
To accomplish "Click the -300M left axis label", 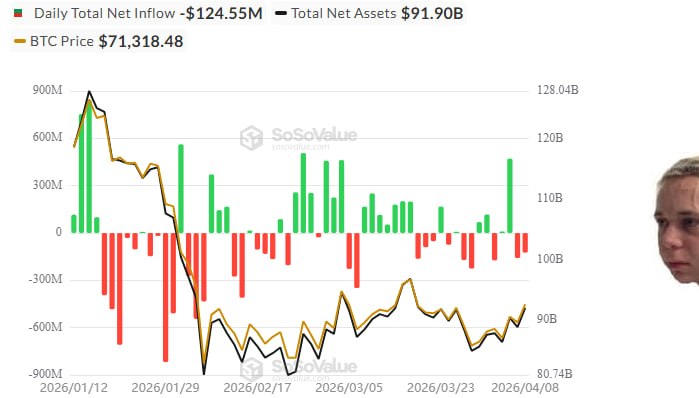I will click(45, 279).
